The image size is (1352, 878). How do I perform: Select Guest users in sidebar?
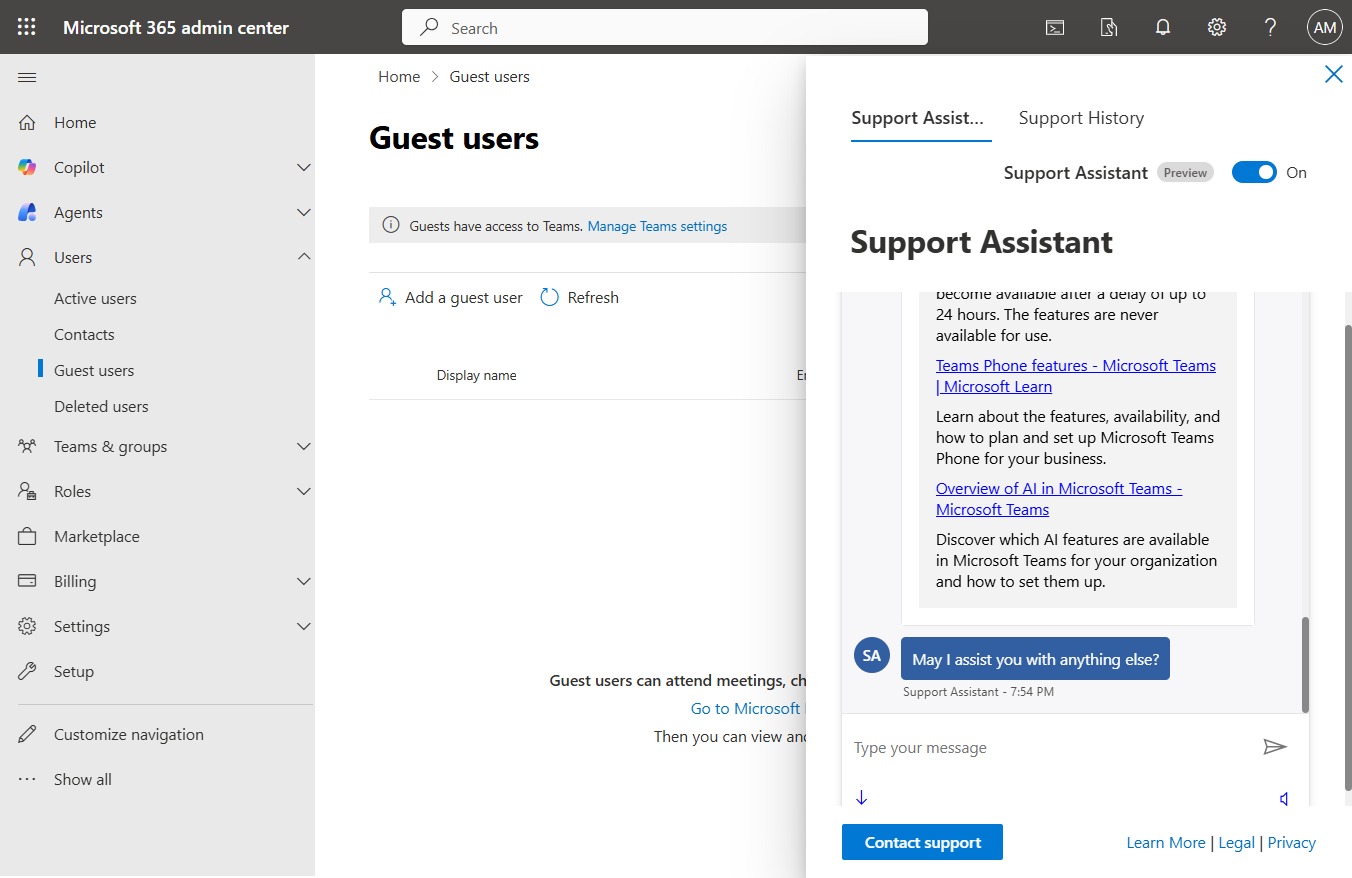[x=94, y=370]
